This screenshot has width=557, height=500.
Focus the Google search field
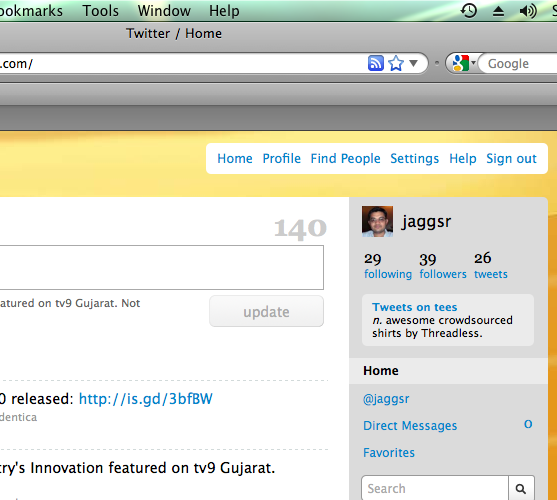(519, 64)
